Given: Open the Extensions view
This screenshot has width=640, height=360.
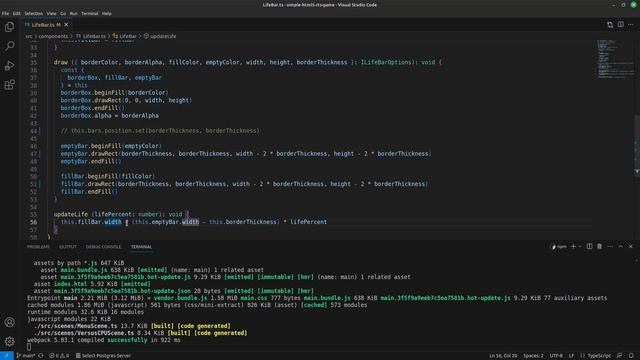Looking at the screenshot, I should click(x=9, y=84).
